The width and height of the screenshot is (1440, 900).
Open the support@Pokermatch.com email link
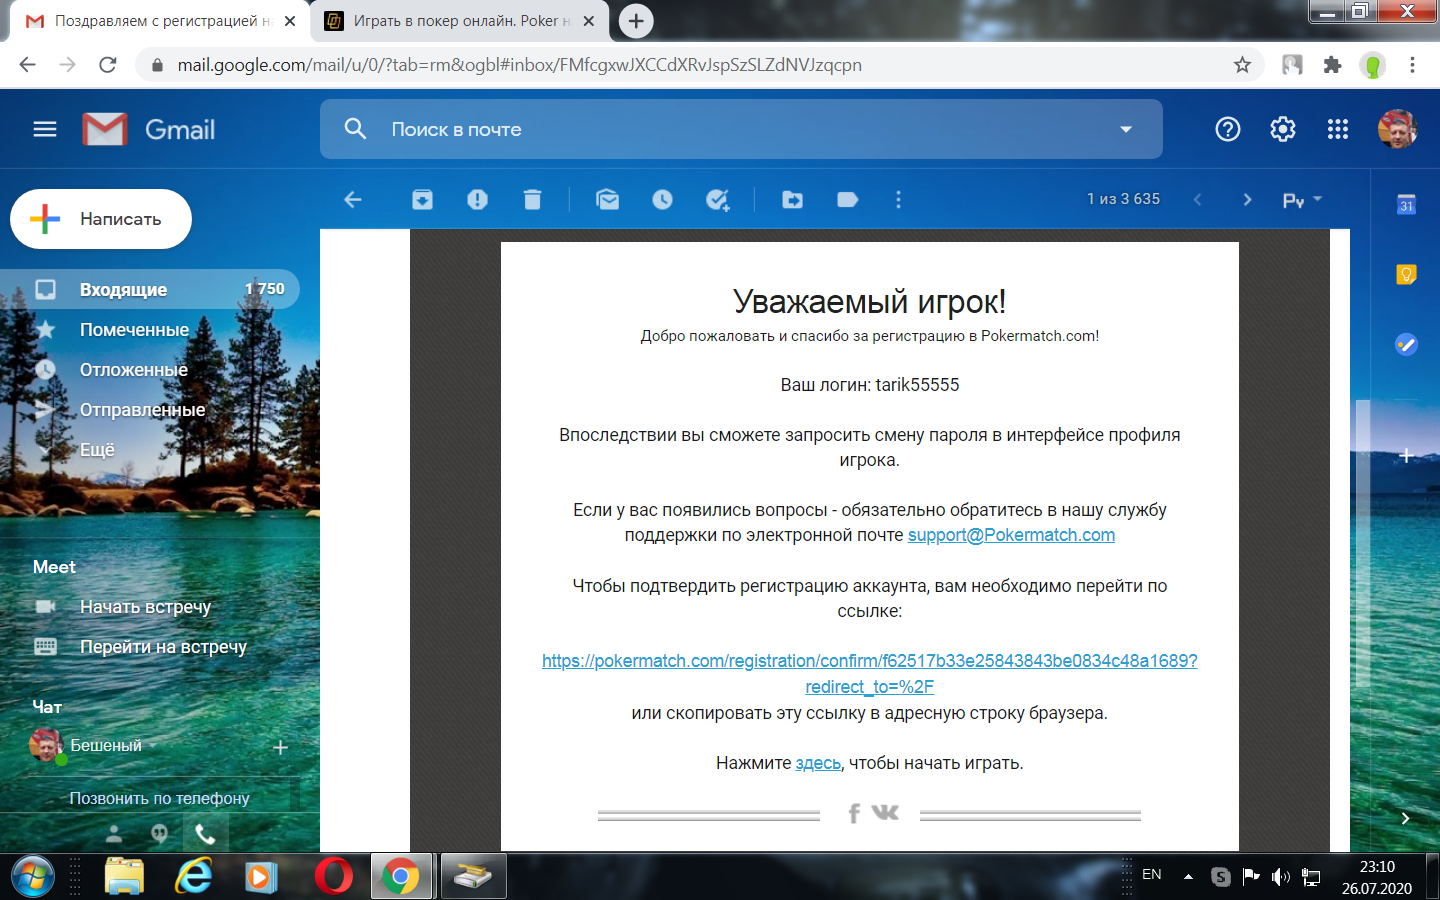click(x=1011, y=535)
